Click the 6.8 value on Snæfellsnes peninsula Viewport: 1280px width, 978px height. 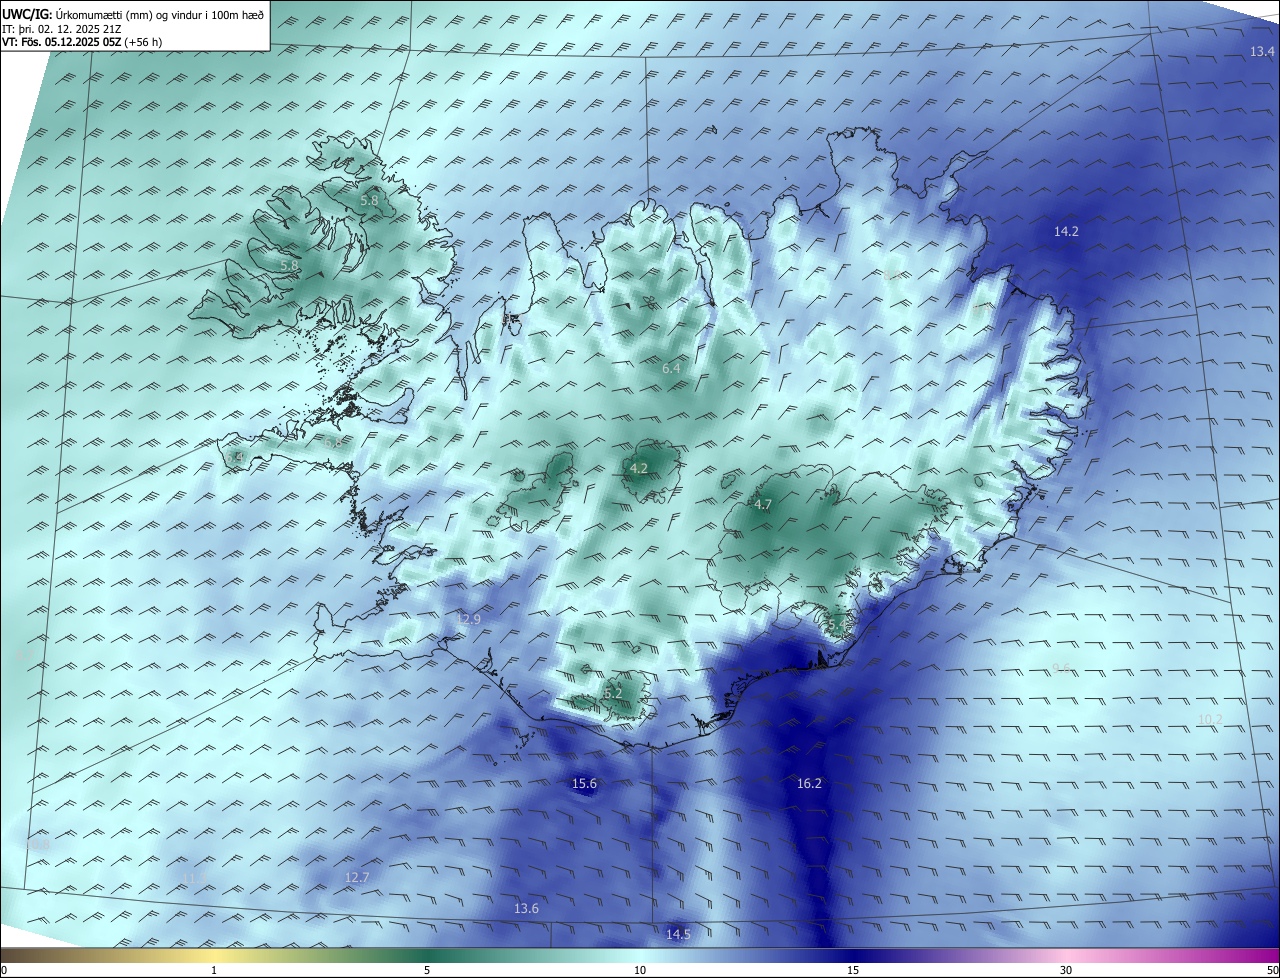tap(333, 442)
